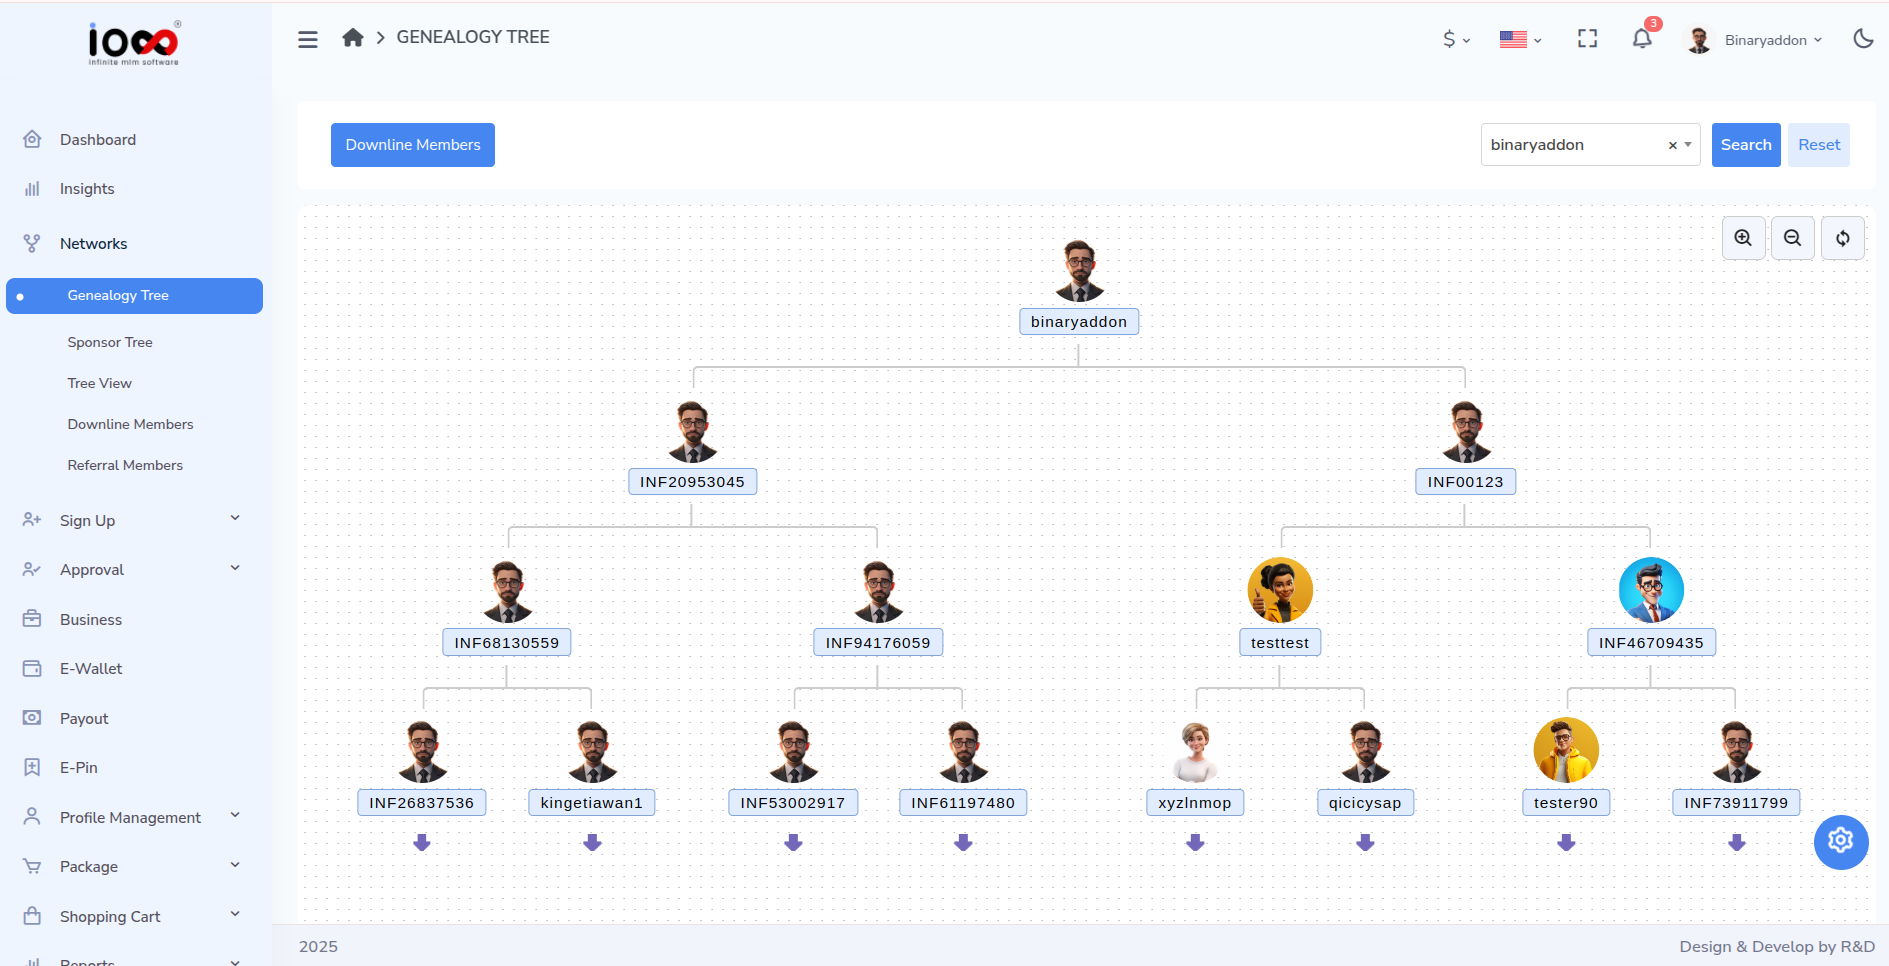The height and width of the screenshot is (966, 1889).
Task: Toggle the sidebar with hamburger menu
Action: 307,39
